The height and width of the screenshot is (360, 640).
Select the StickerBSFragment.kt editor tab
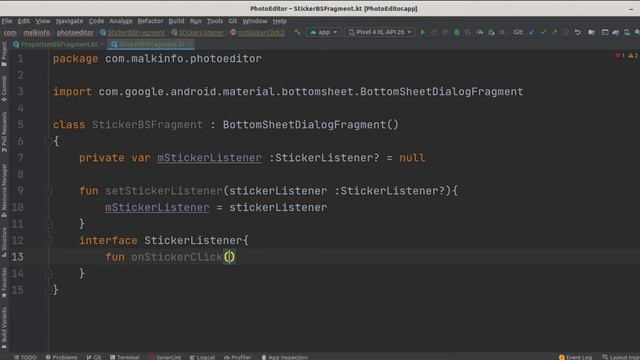(150, 44)
